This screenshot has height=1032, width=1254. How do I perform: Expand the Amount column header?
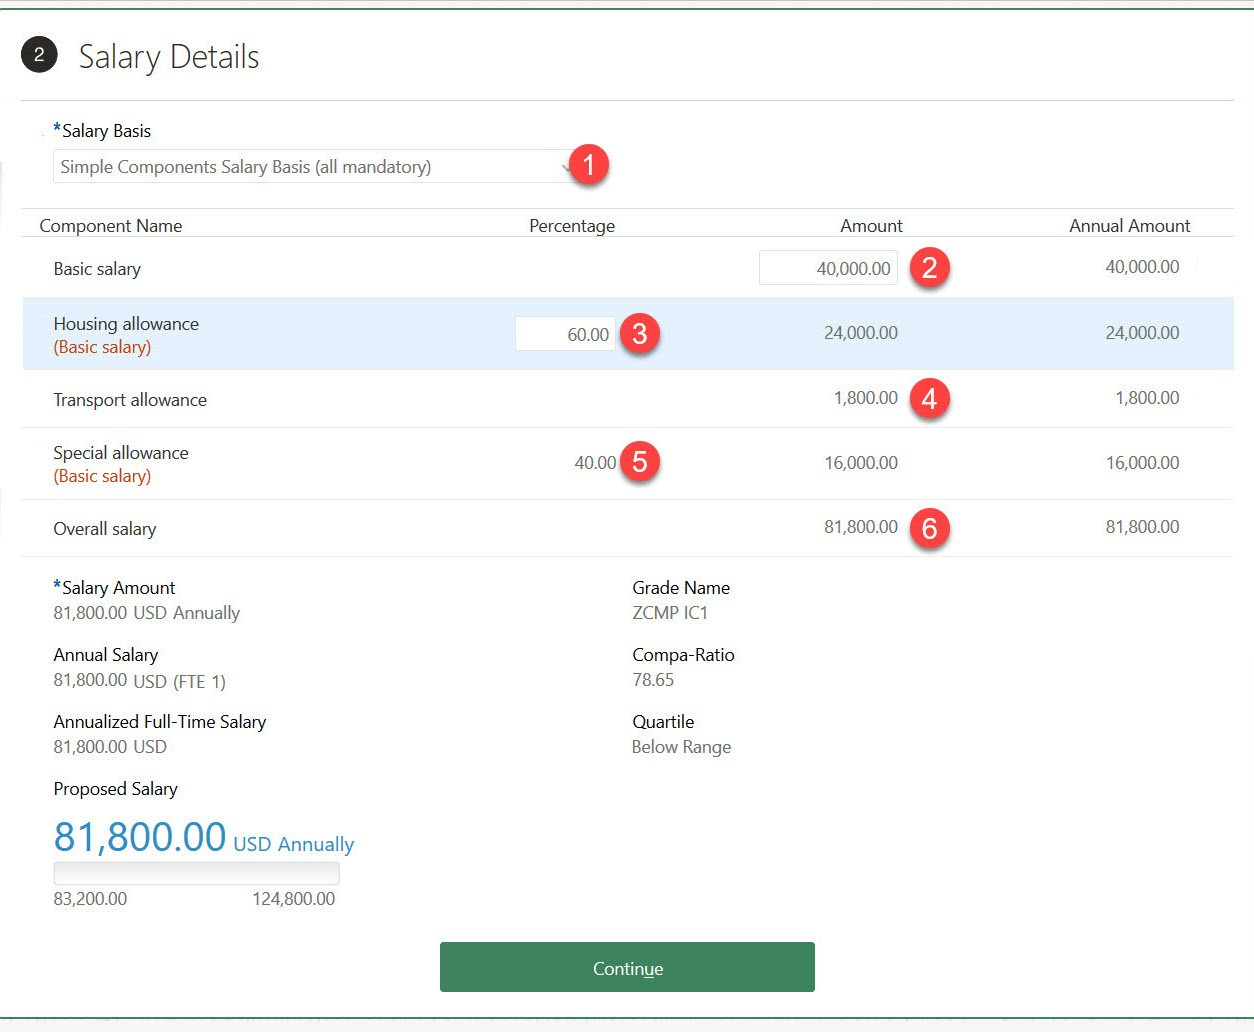coord(871,225)
